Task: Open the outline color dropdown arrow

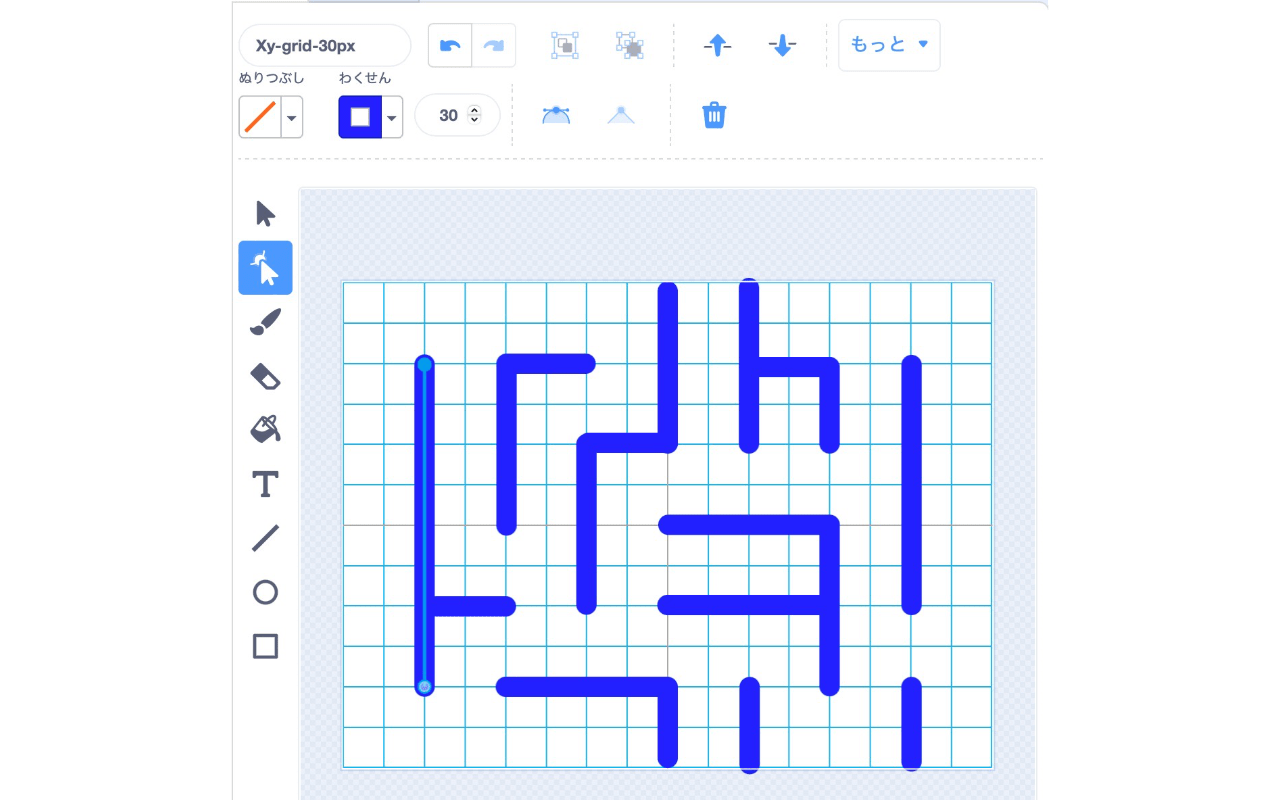Action: 392,117
